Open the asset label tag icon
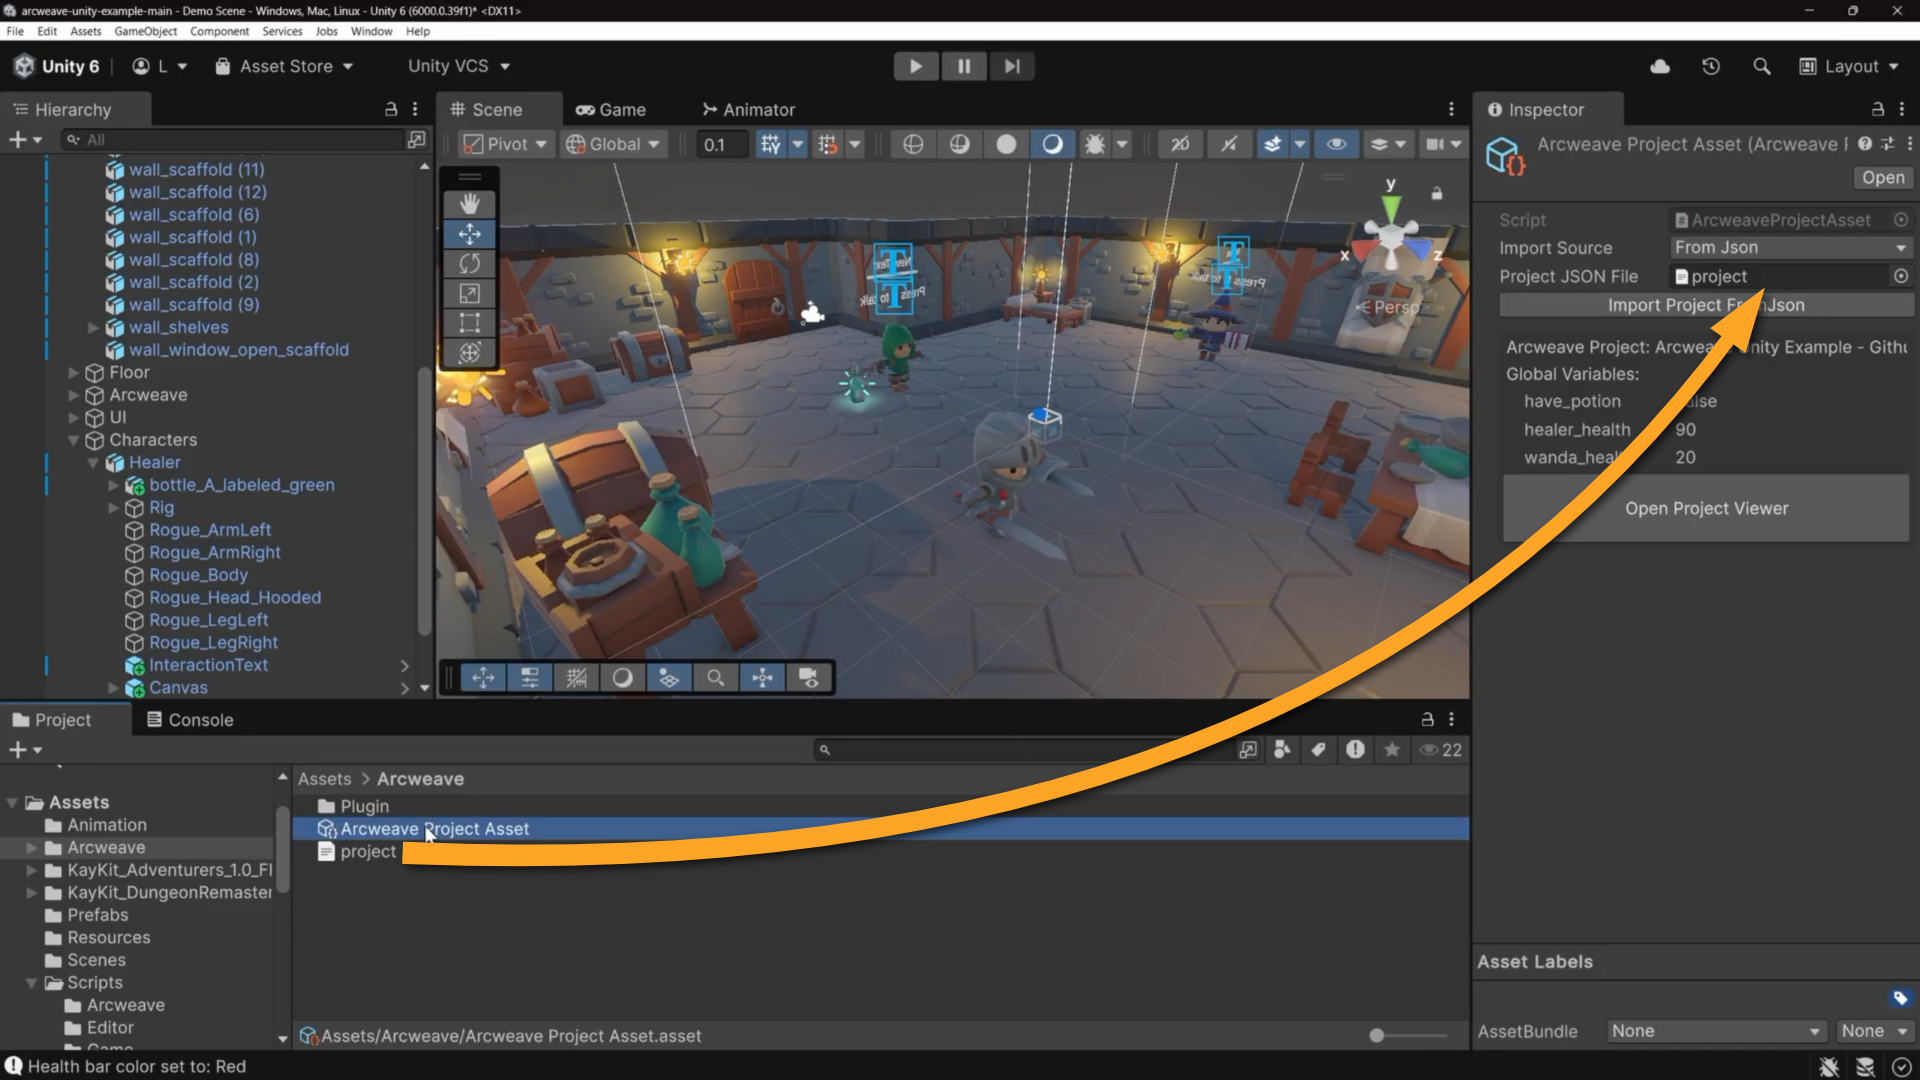 tap(1900, 998)
